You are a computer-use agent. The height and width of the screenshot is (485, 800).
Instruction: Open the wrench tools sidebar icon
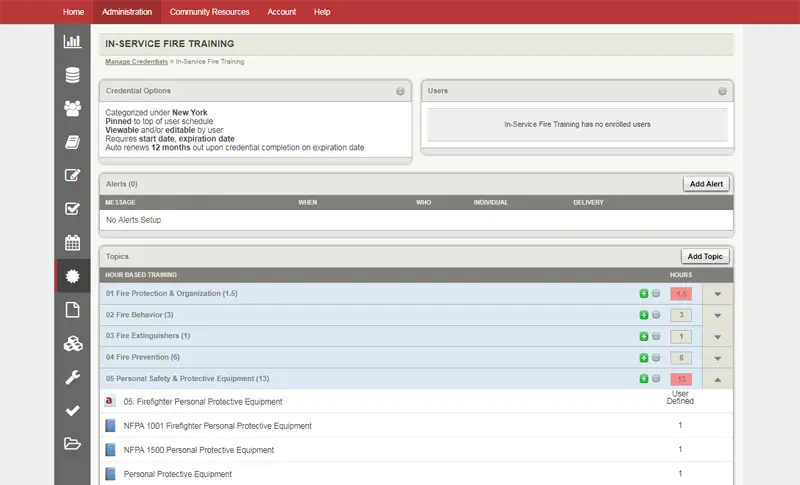pyautogui.click(x=72, y=377)
